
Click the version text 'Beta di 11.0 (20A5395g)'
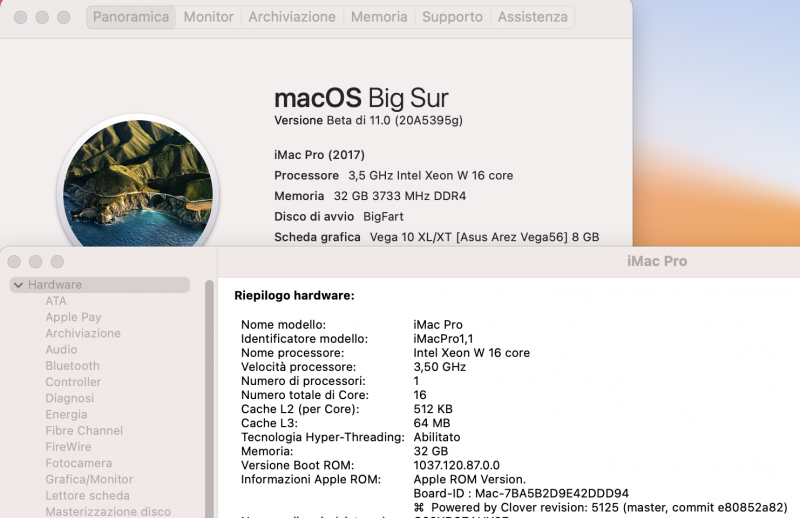point(394,120)
